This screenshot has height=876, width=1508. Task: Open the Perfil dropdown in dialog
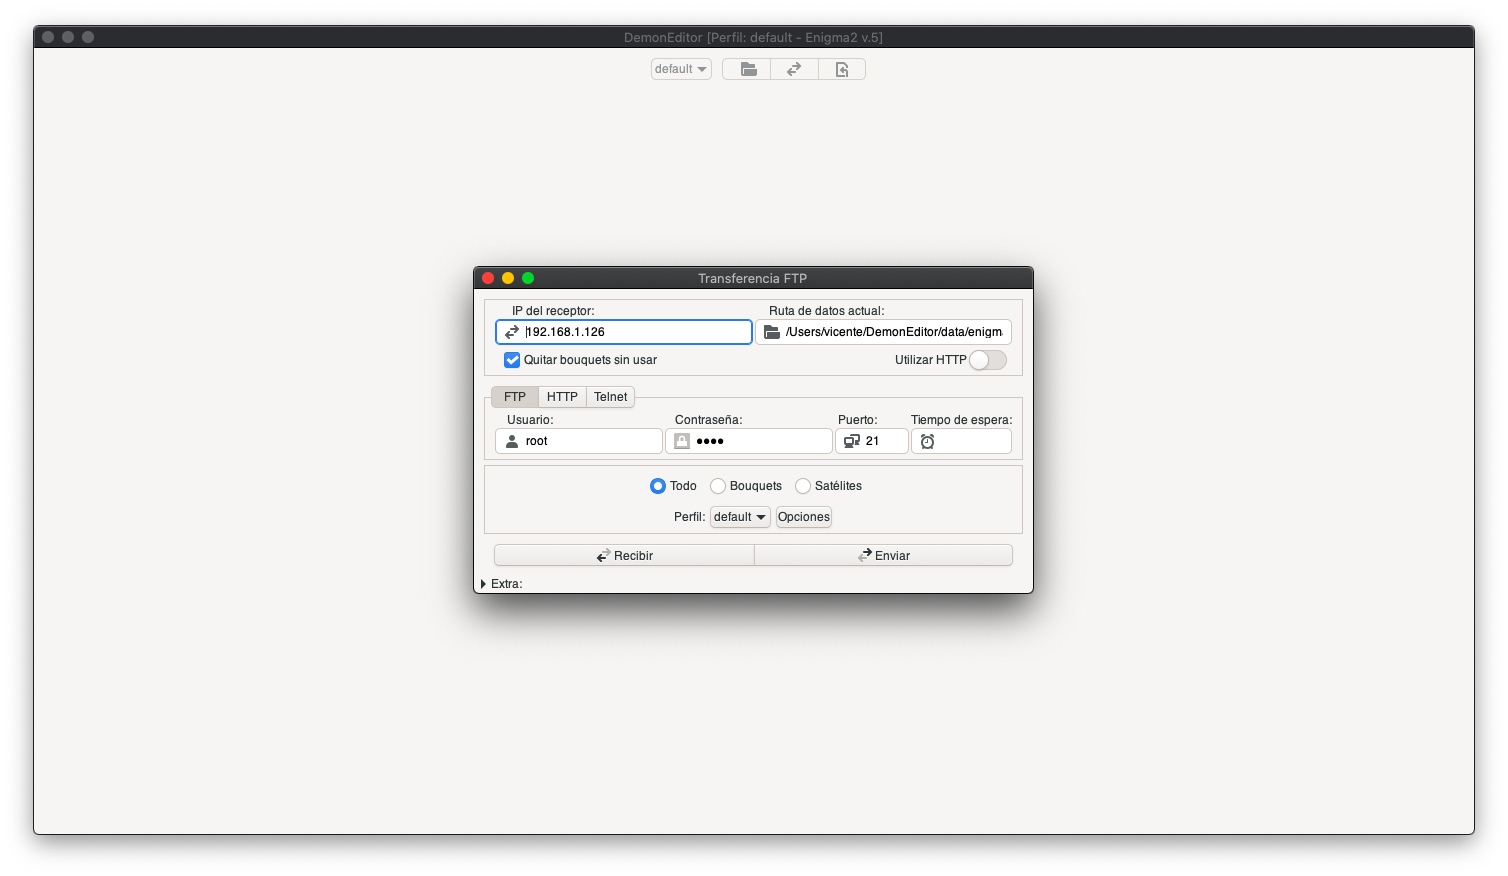click(x=740, y=517)
